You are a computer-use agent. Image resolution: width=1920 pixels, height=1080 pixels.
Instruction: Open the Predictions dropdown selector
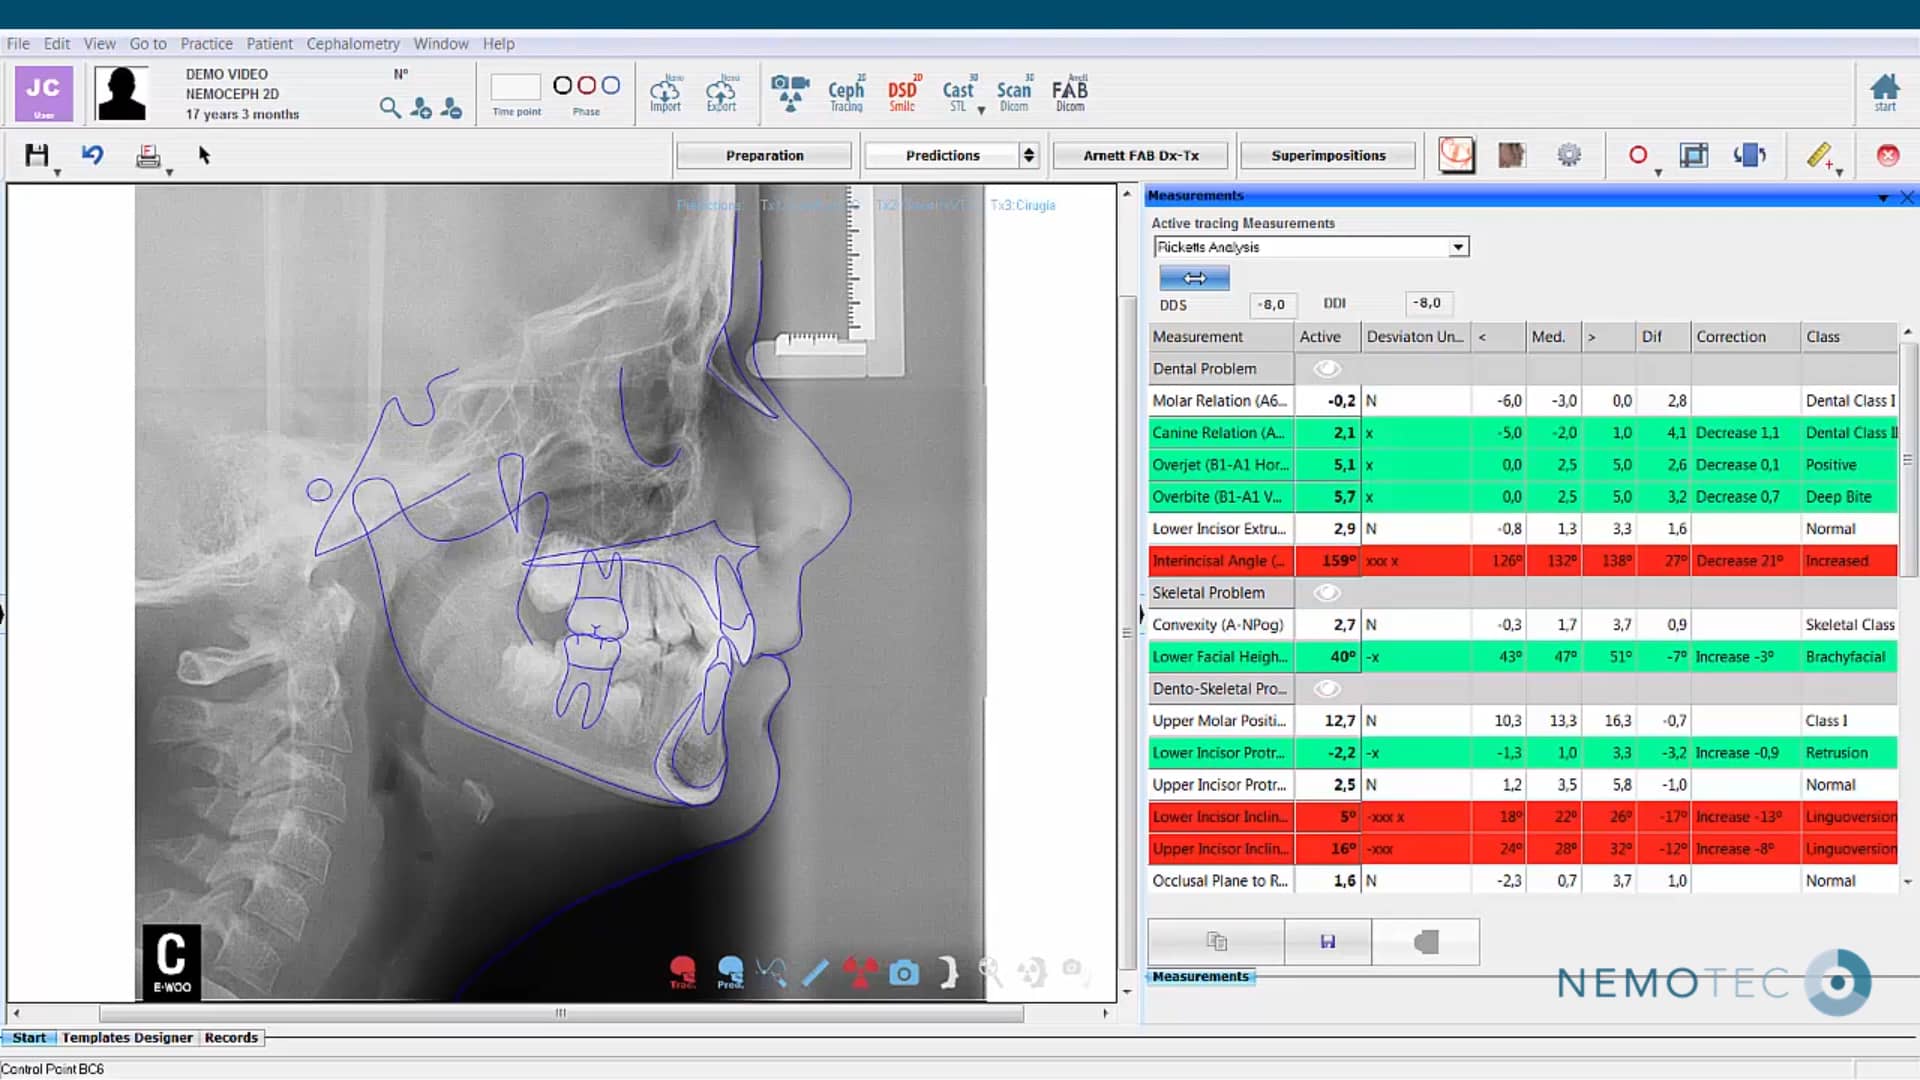(1029, 155)
